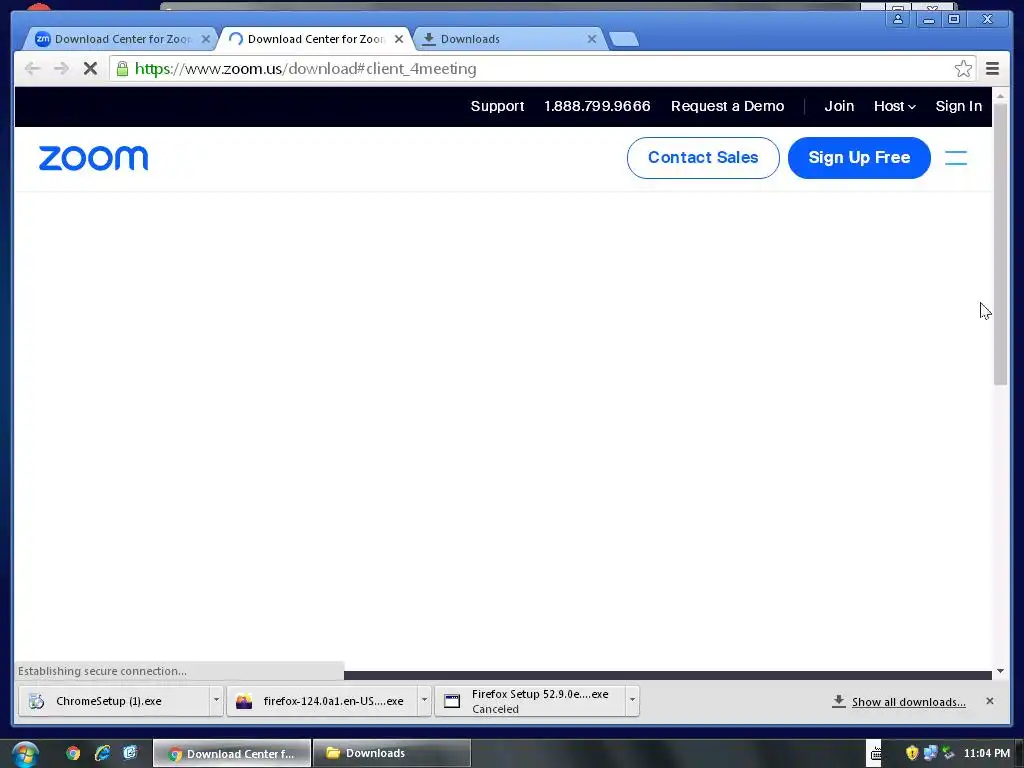This screenshot has width=1024, height=768.
Task: Click the 11:04 PM taskbar clock
Action: 987,753
